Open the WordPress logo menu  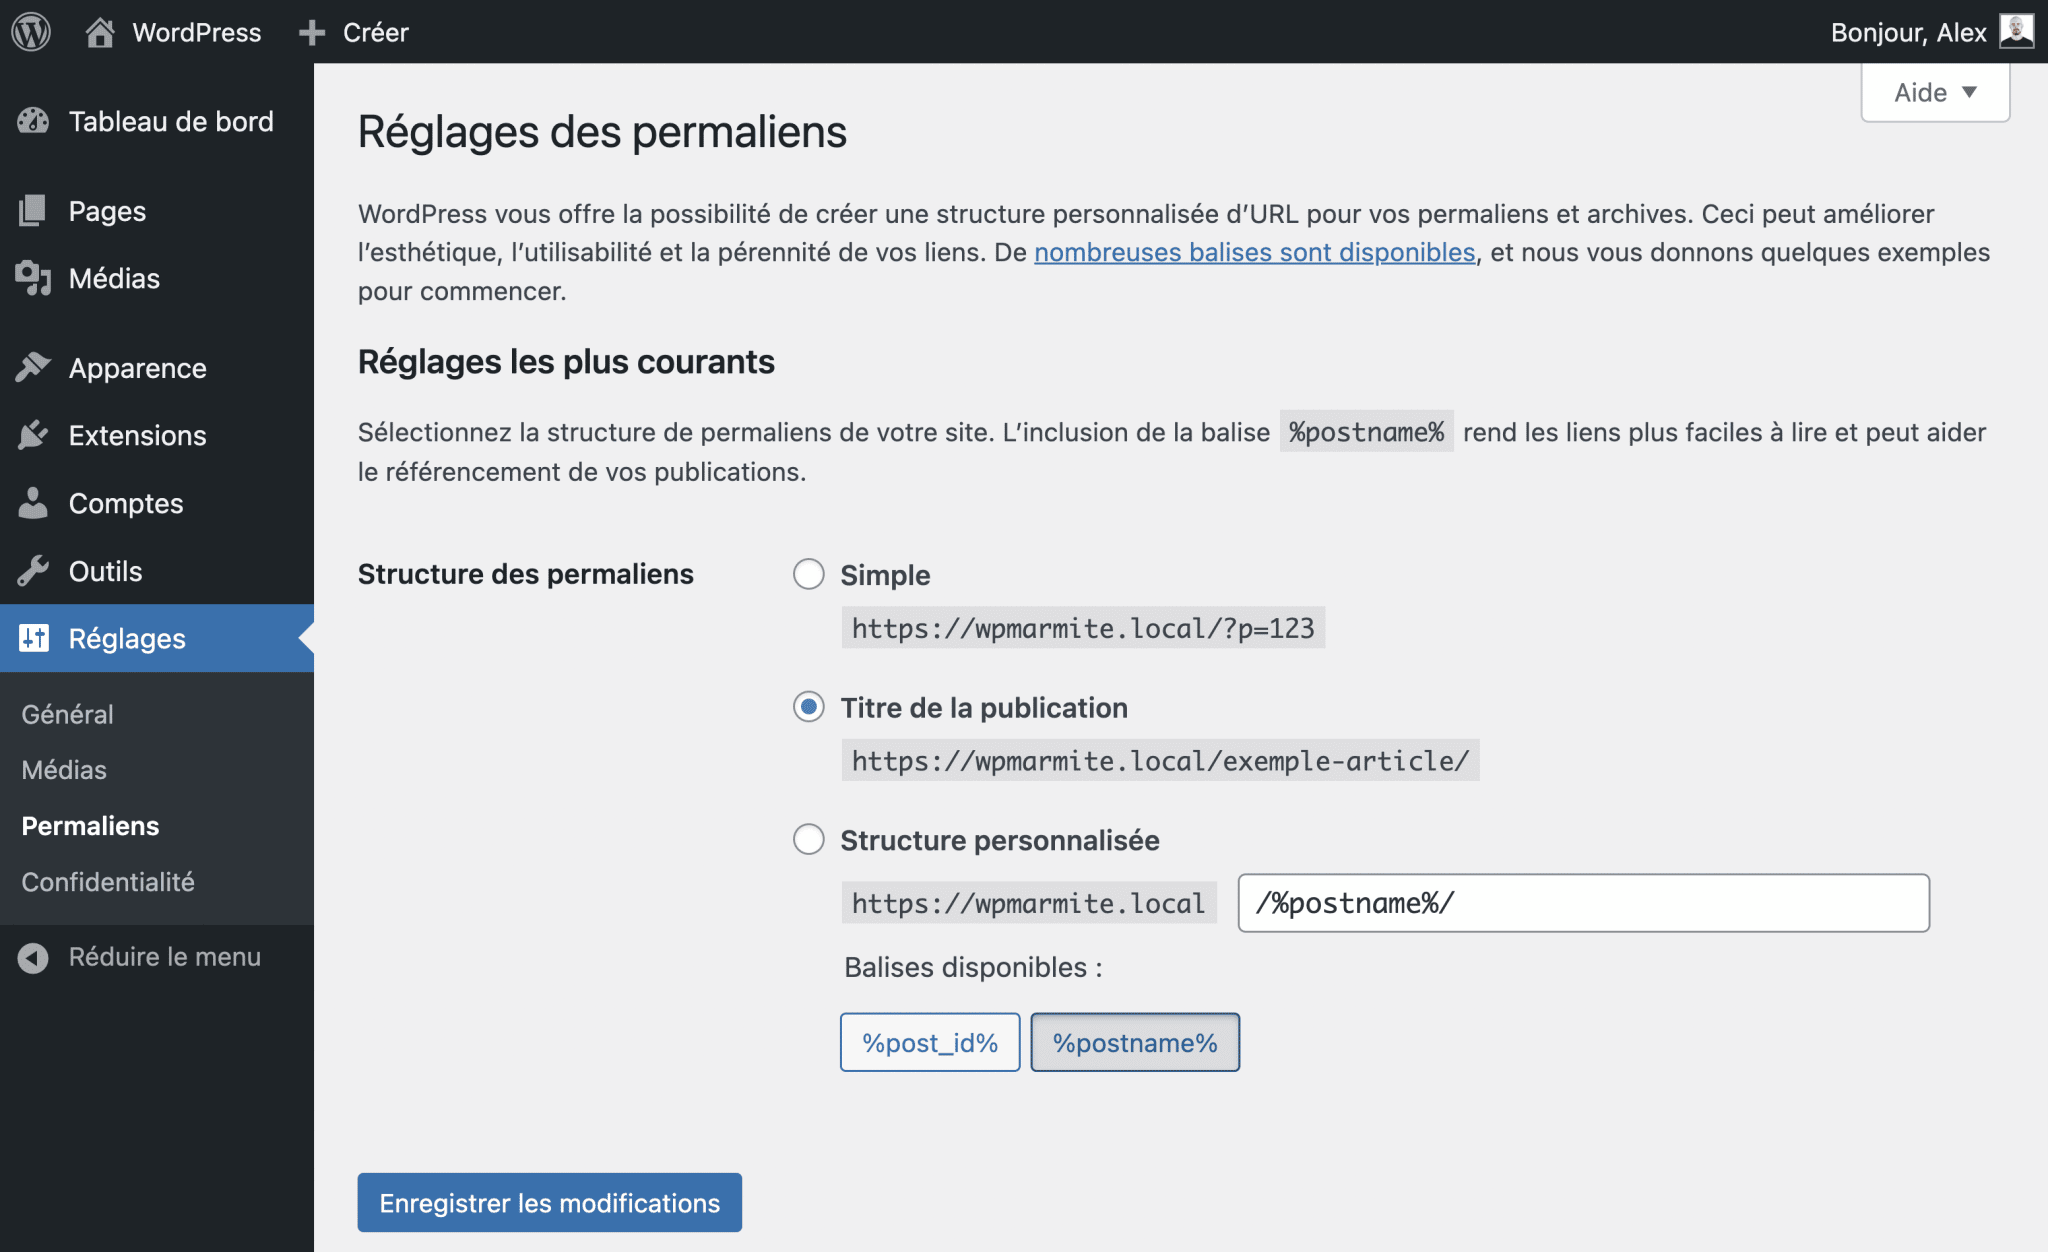(x=31, y=32)
